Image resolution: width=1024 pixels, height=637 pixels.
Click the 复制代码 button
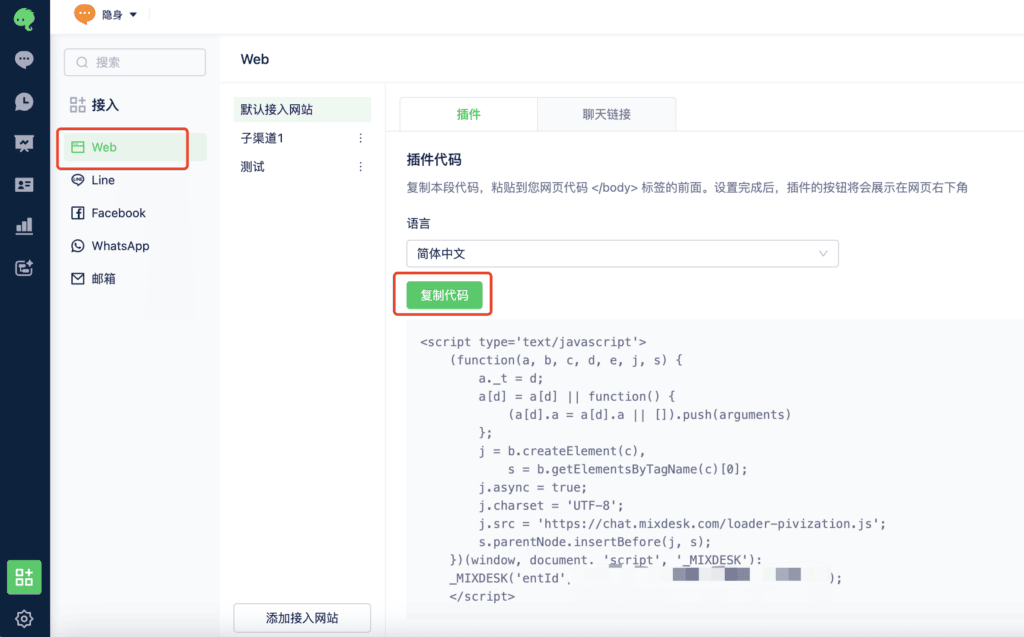444,295
